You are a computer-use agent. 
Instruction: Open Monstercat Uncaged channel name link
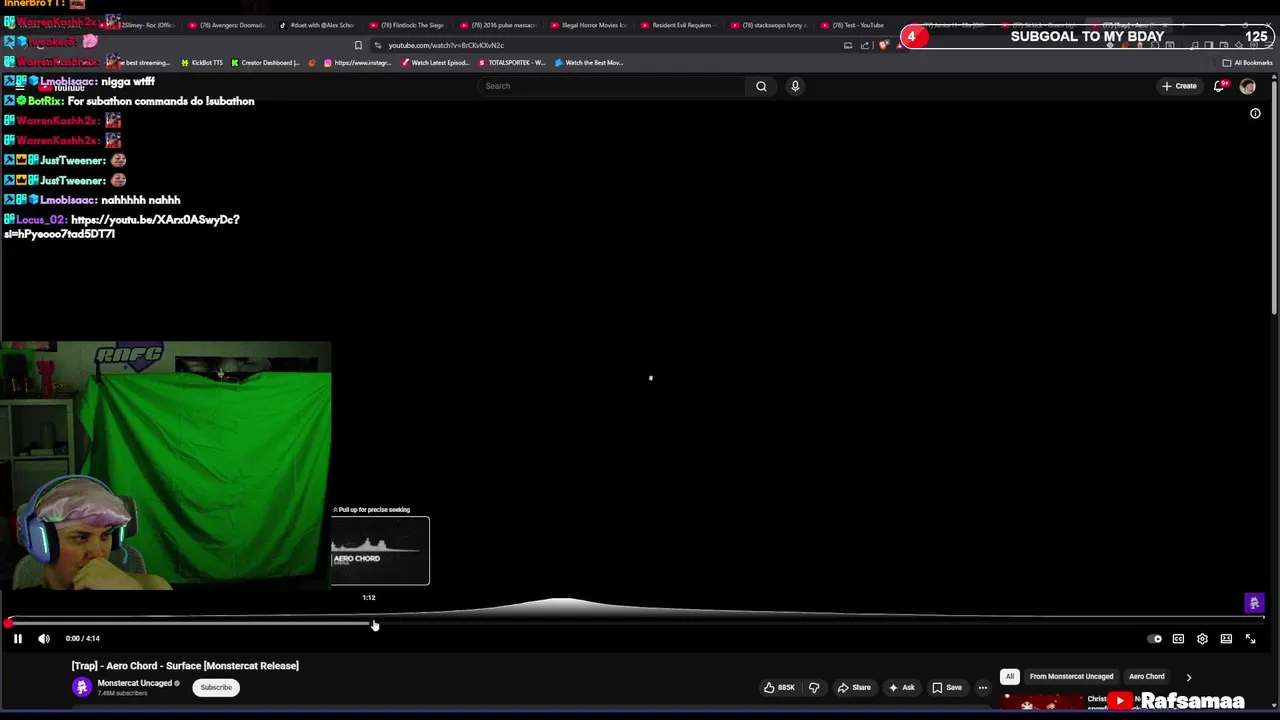click(135, 683)
